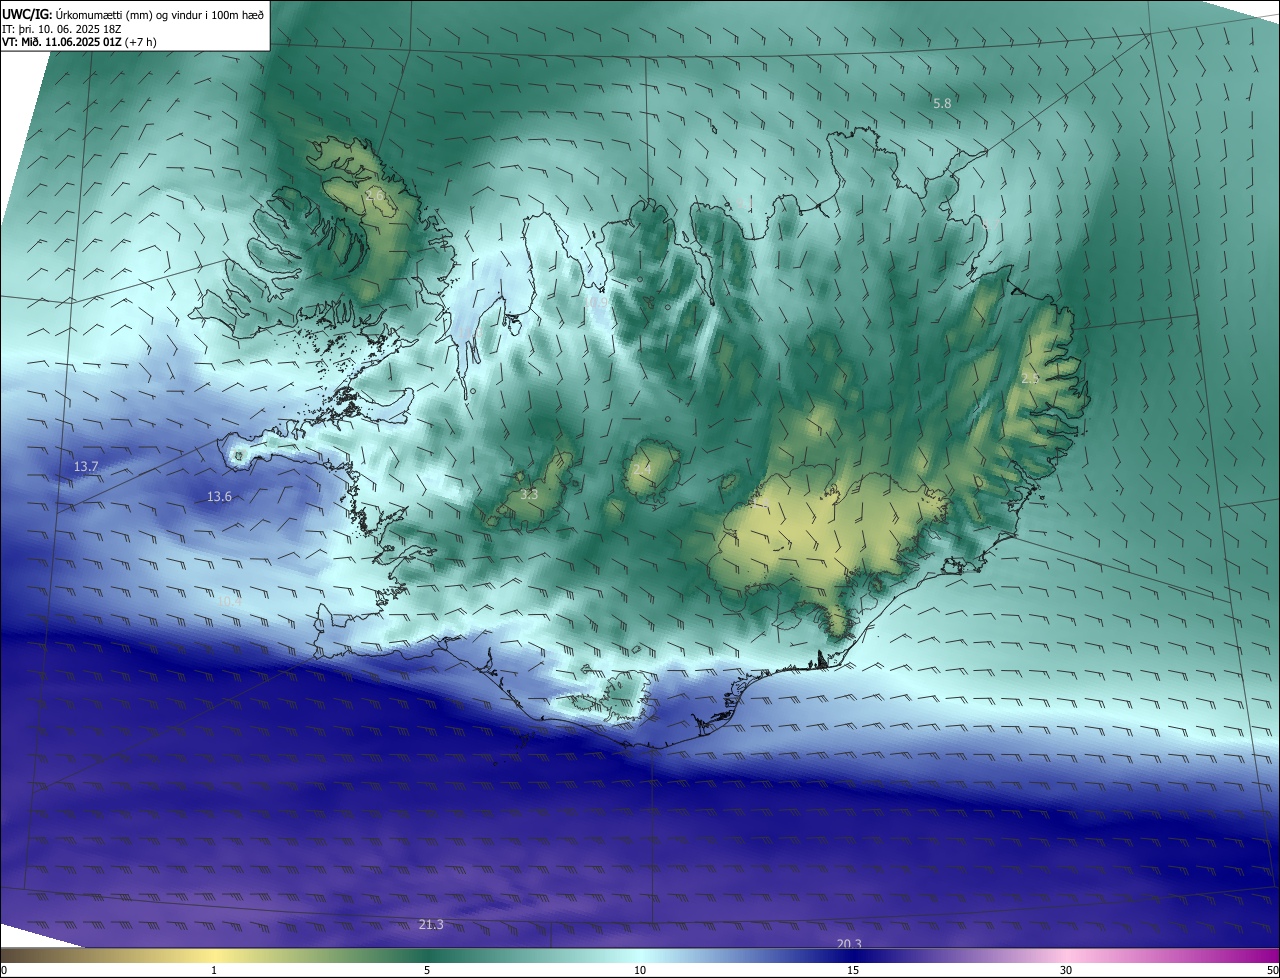Image resolution: width=1280 pixels, height=978 pixels.
Task: Click the 13.7 precipitation value label
Action: pos(86,467)
